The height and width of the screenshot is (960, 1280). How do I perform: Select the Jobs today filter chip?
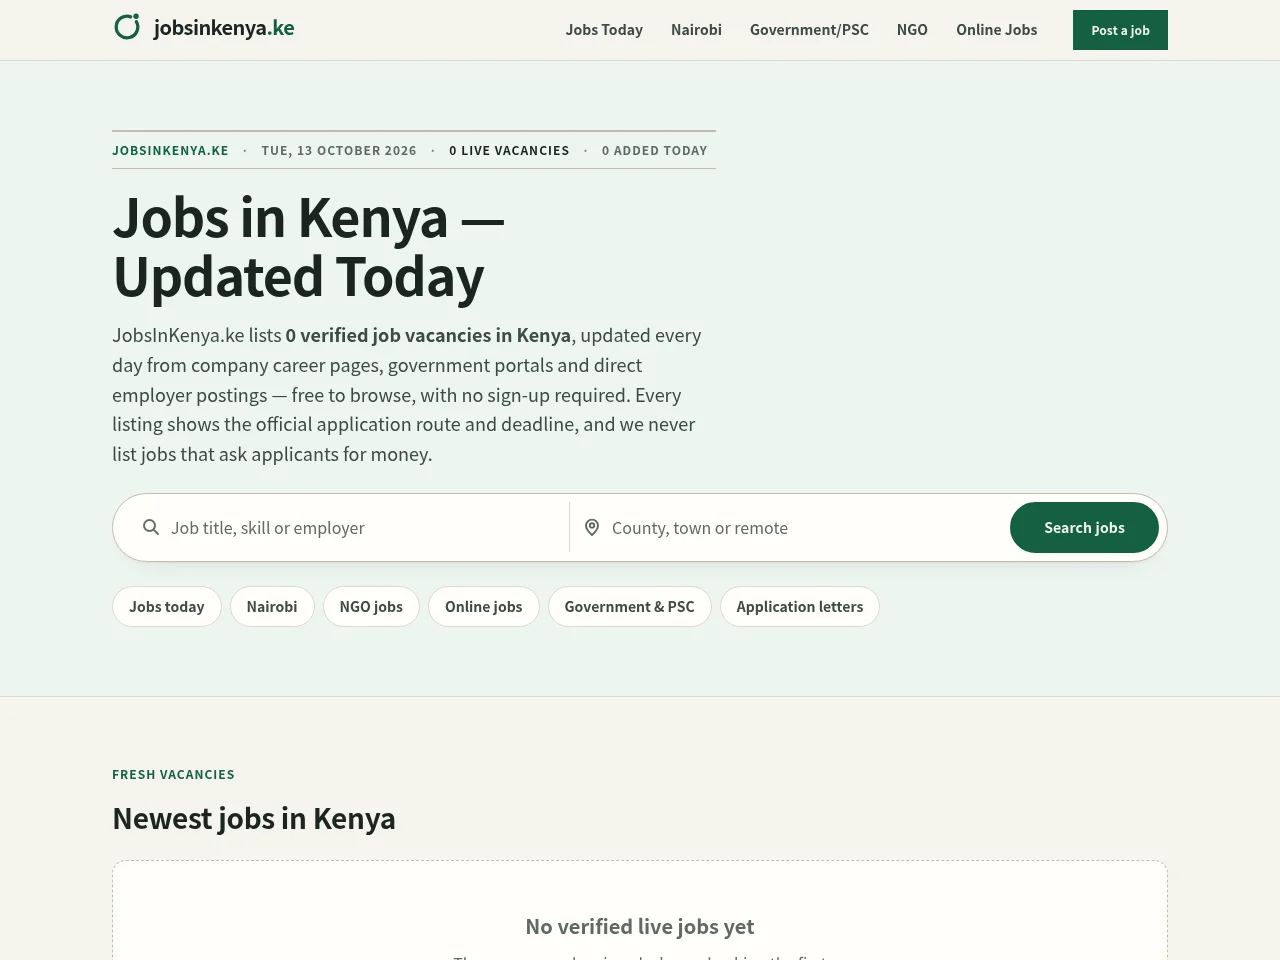[167, 607]
